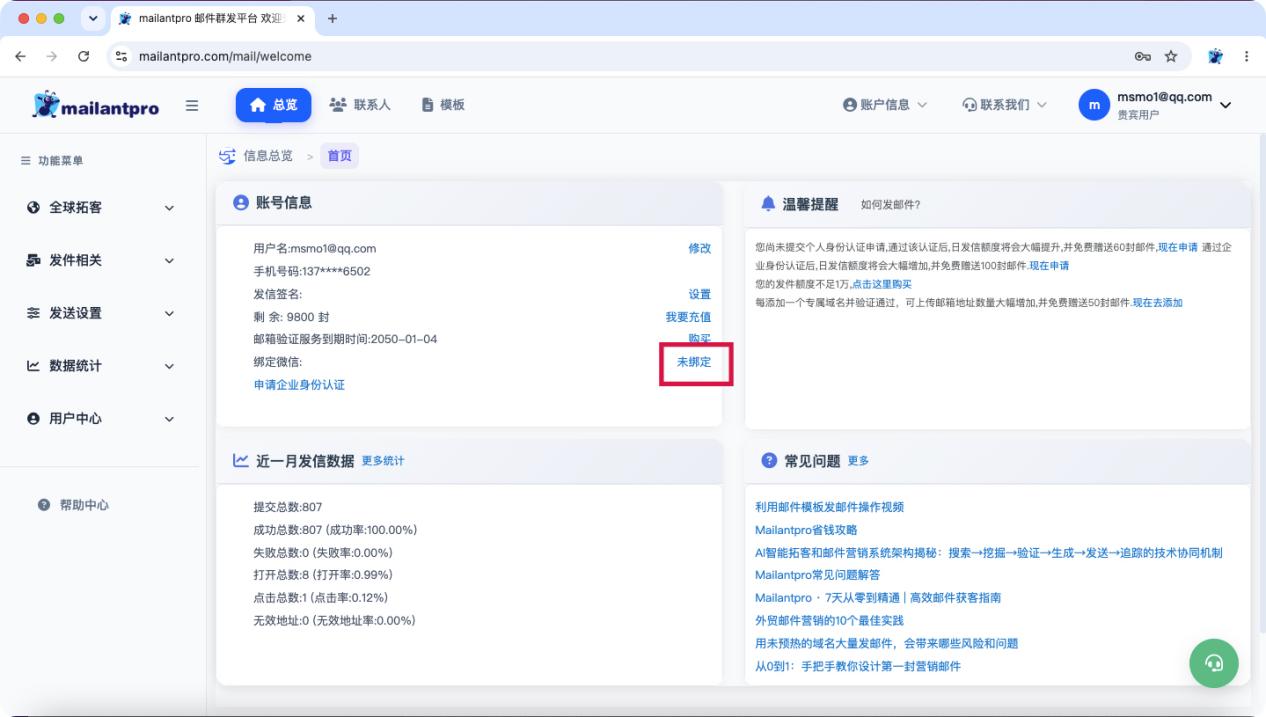Open the 联系我们 dropdown menu
This screenshot has width=1266, height=717.
[1004, 105]
